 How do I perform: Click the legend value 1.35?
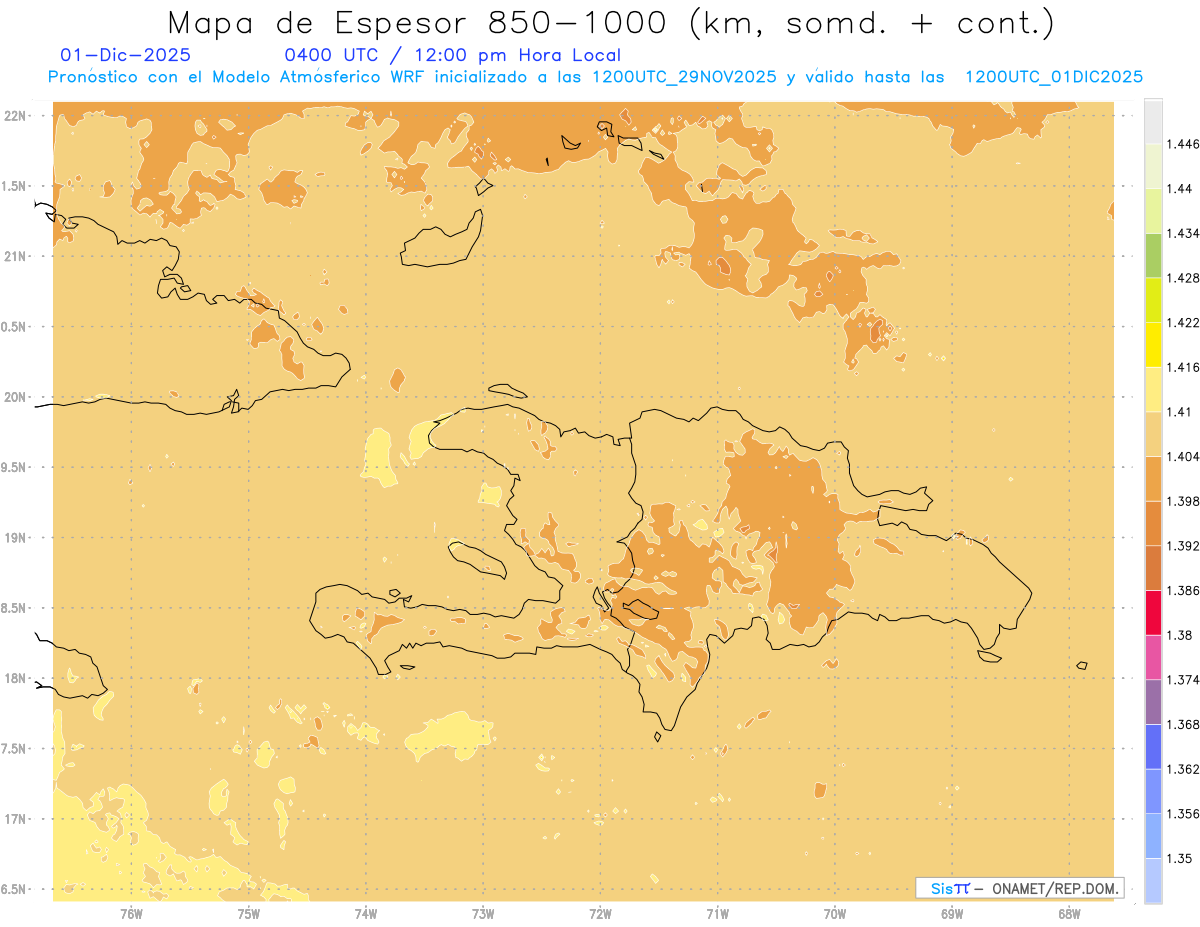pos(1179,858)
